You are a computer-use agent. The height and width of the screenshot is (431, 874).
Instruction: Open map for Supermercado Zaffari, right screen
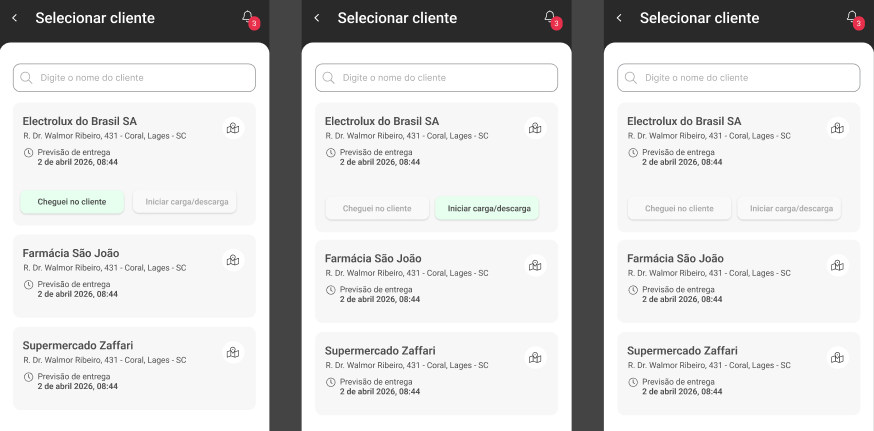[837, 357]
